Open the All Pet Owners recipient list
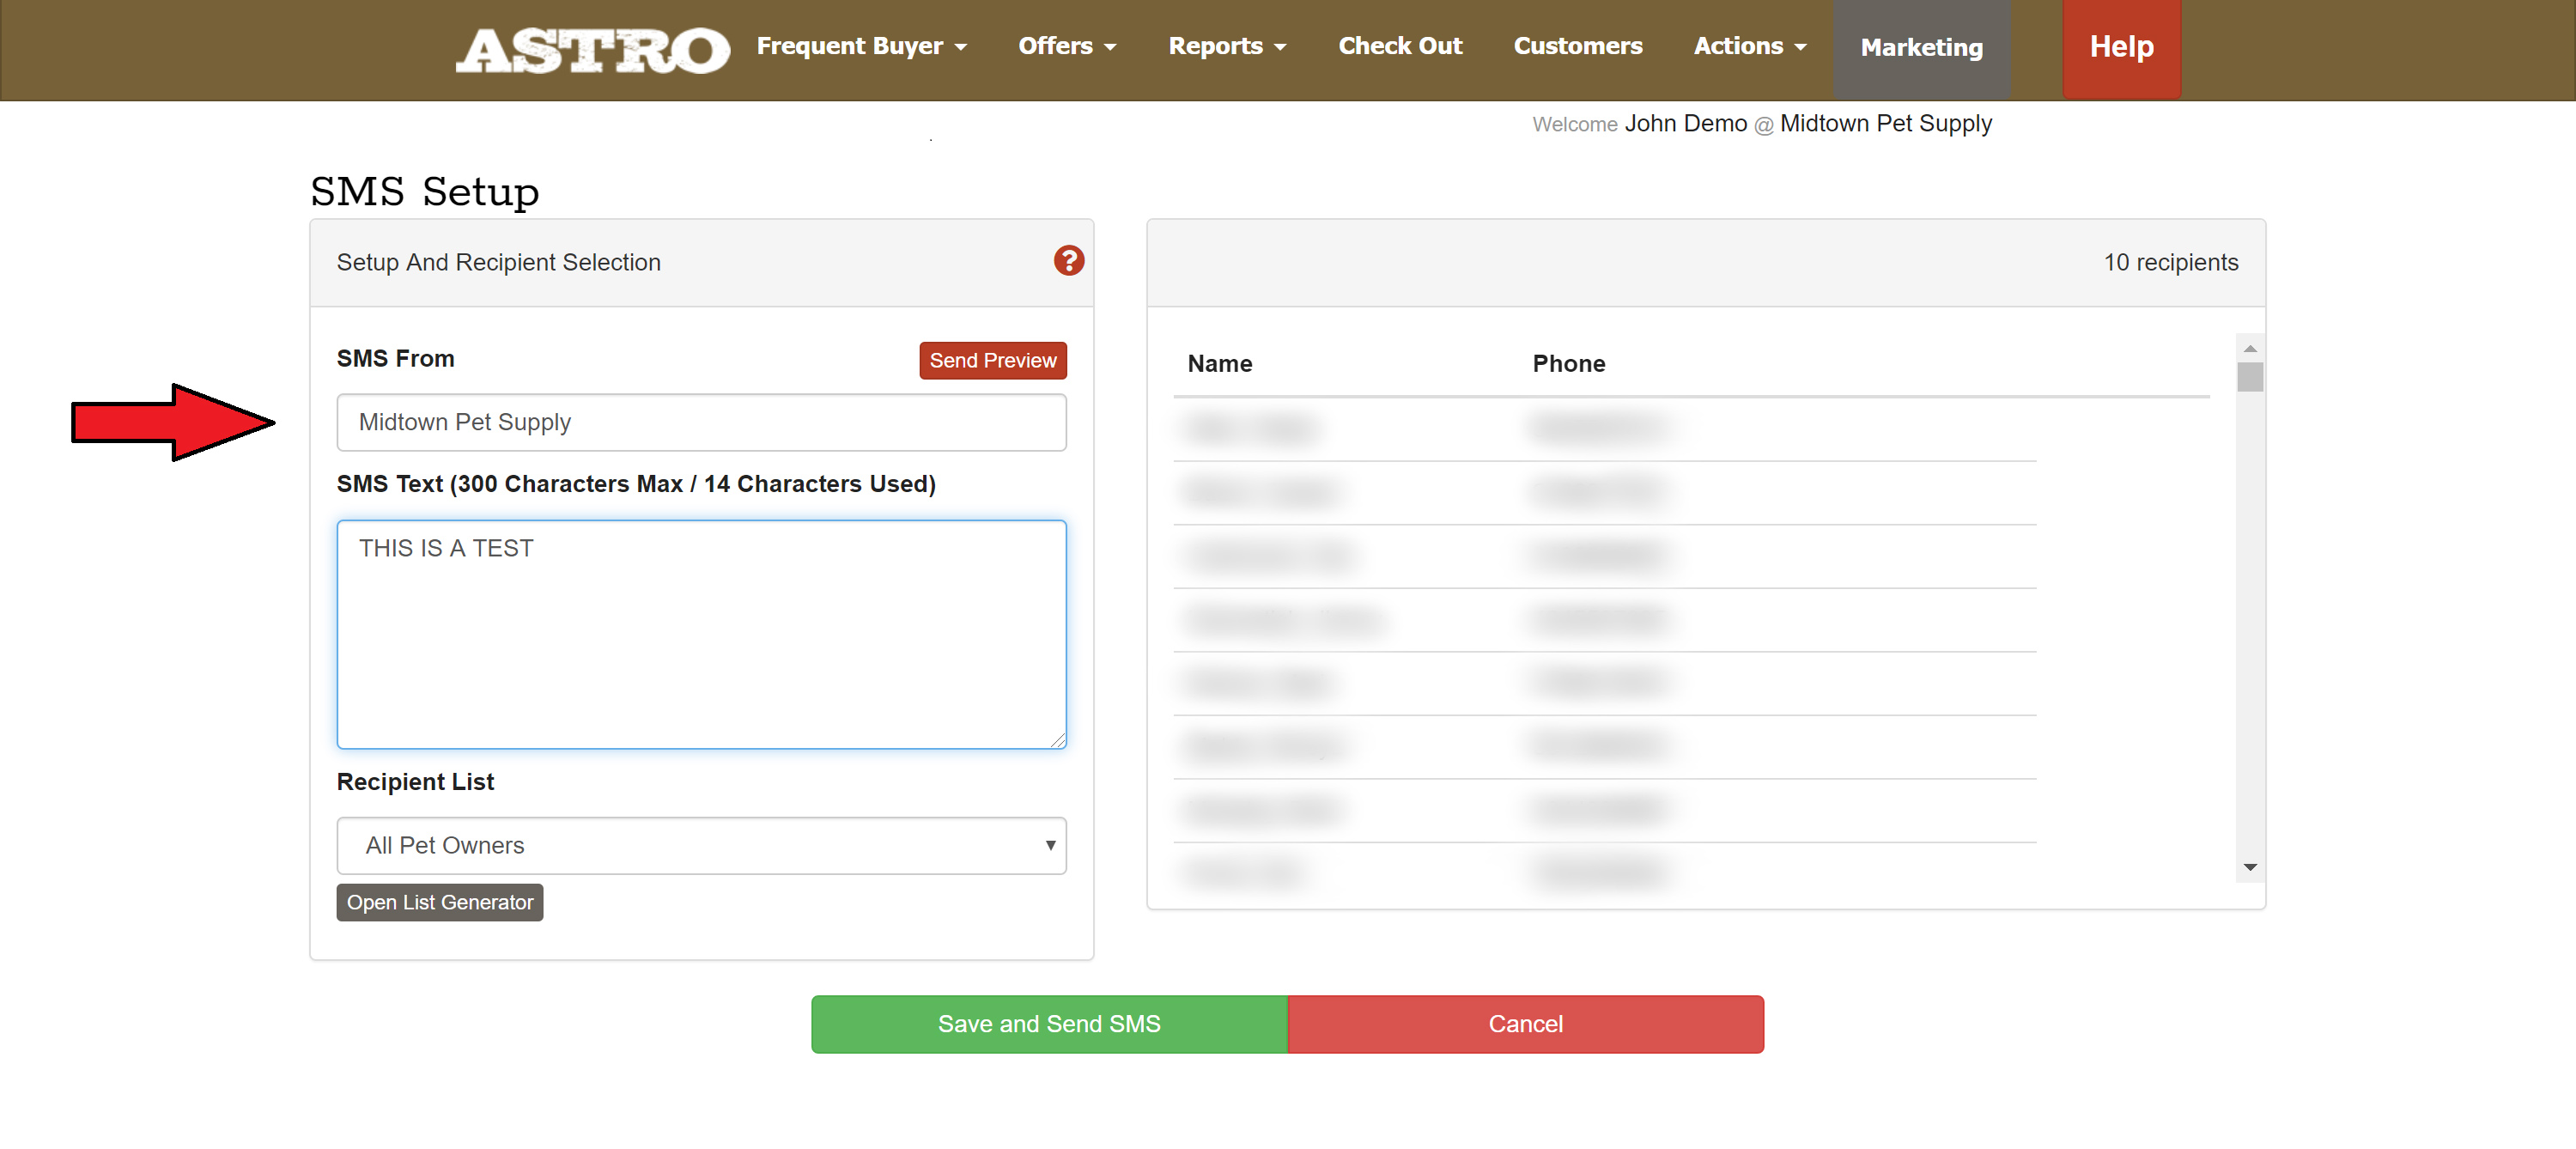 click(x=701, y=845)
